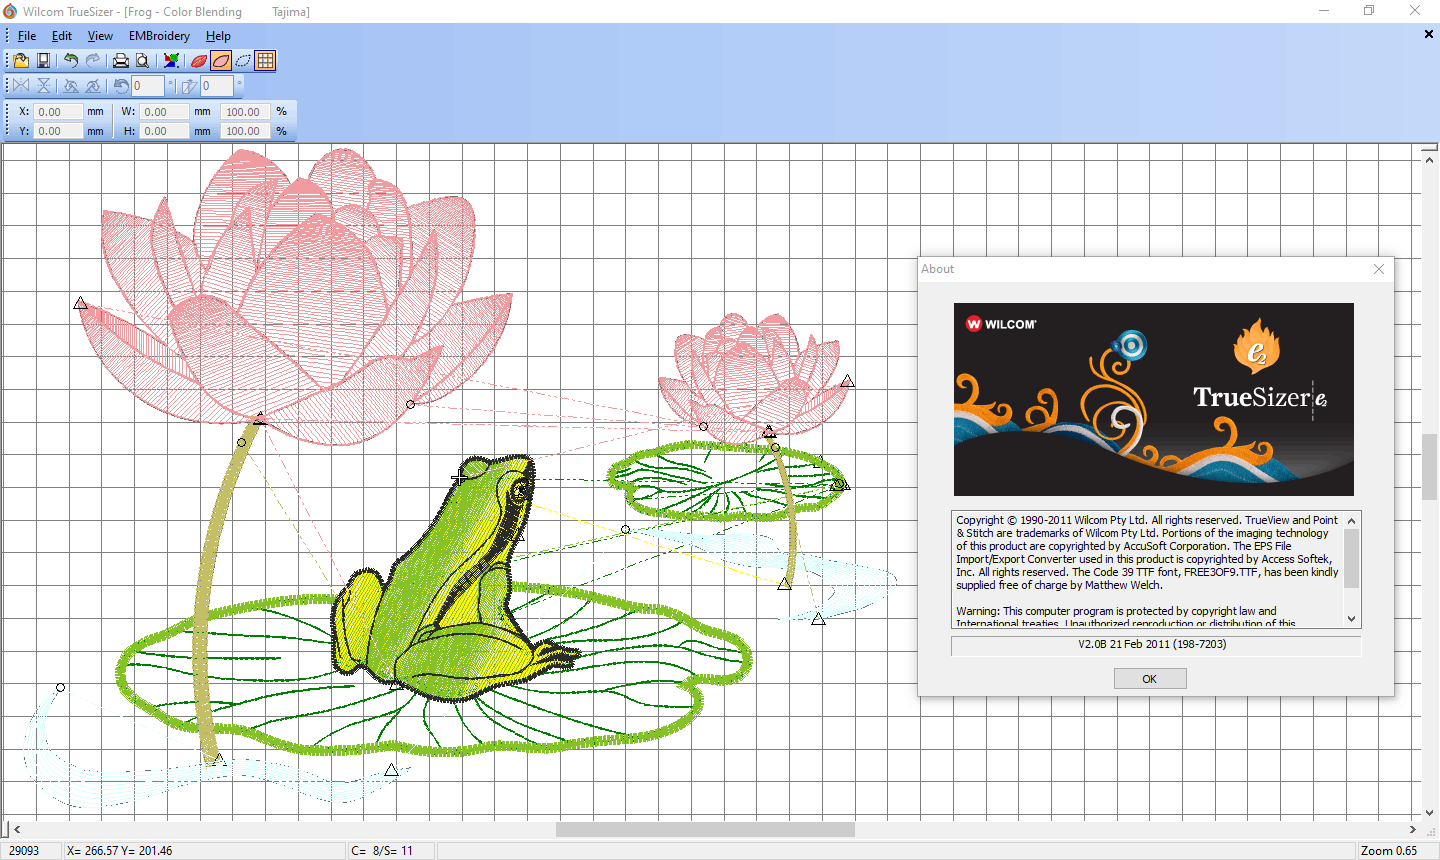Toggle TrueView with the red leaf icon
Viewport: 1440px width, 860px height.
[x=199, y=61]
